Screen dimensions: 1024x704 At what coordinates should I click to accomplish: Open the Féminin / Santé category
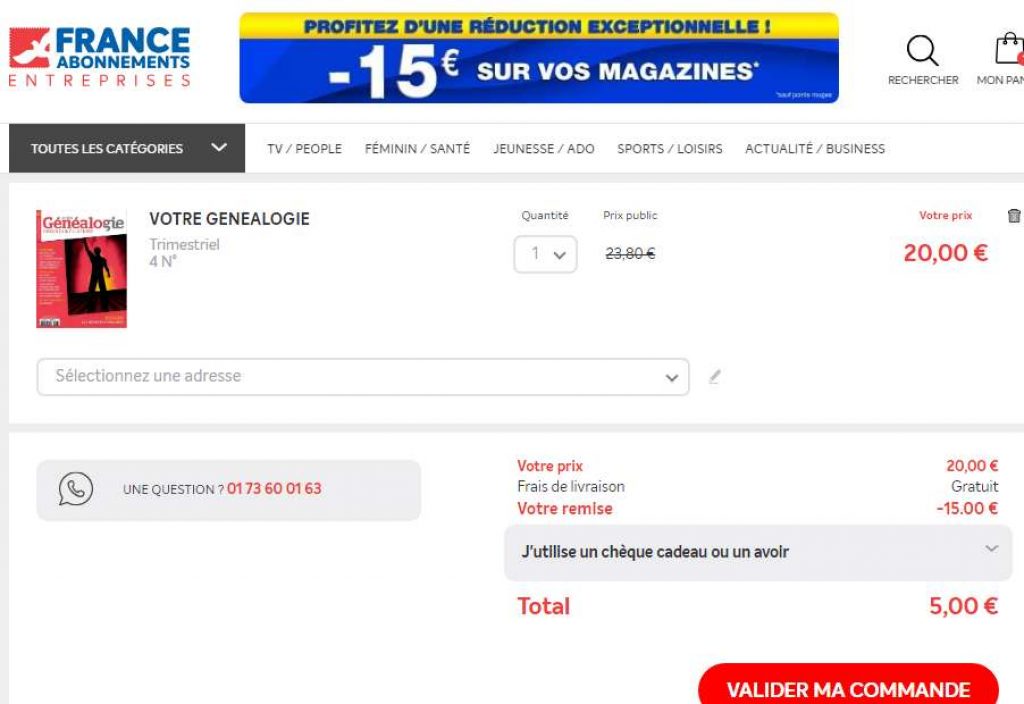pos(417,149)
